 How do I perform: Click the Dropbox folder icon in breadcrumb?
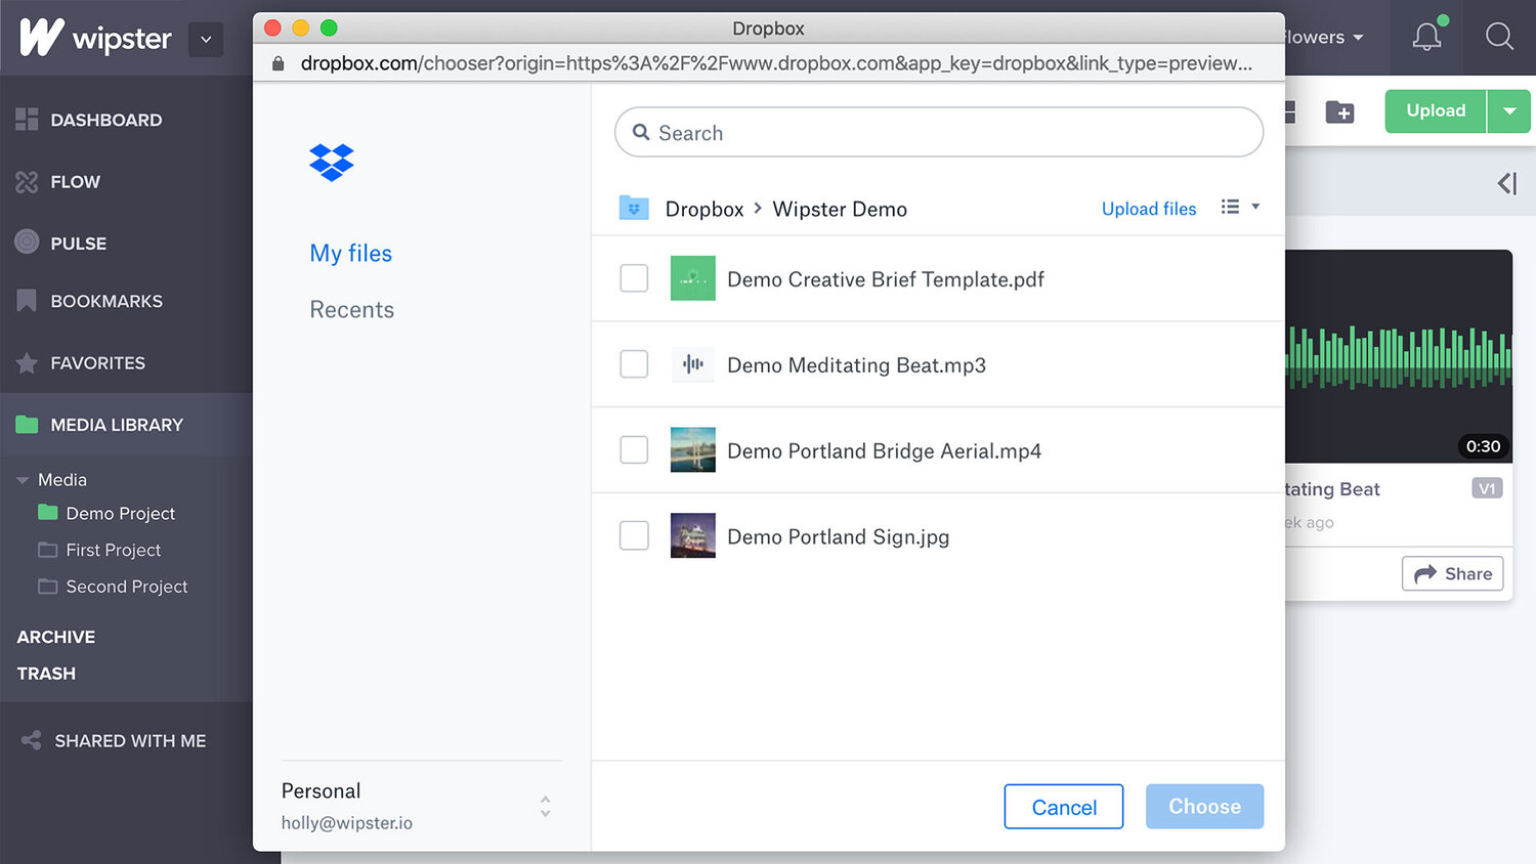634,208
